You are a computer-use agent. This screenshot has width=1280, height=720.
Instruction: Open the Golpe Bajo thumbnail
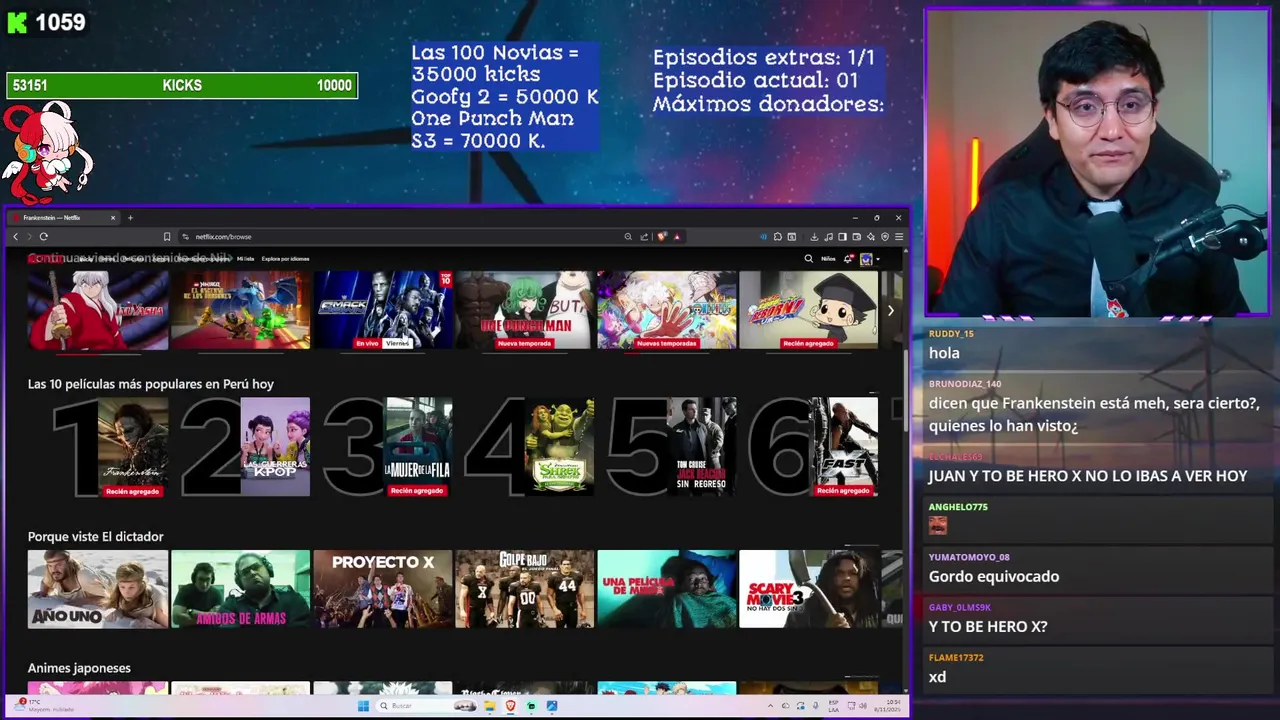point(525,589)
